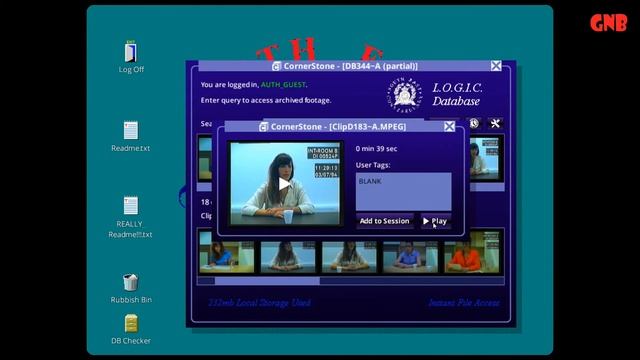The width and height of the screenshot is (640, 360).
Task: Play the video preview in clip window
Action: coord(284,184)
